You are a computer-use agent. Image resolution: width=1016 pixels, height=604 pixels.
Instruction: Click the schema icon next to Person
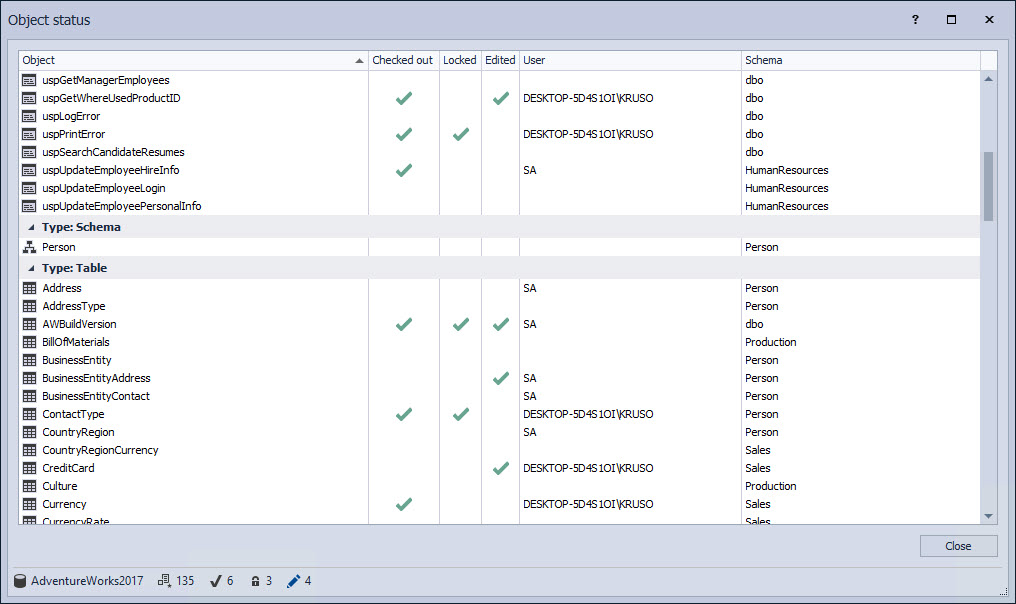(29, 247)
